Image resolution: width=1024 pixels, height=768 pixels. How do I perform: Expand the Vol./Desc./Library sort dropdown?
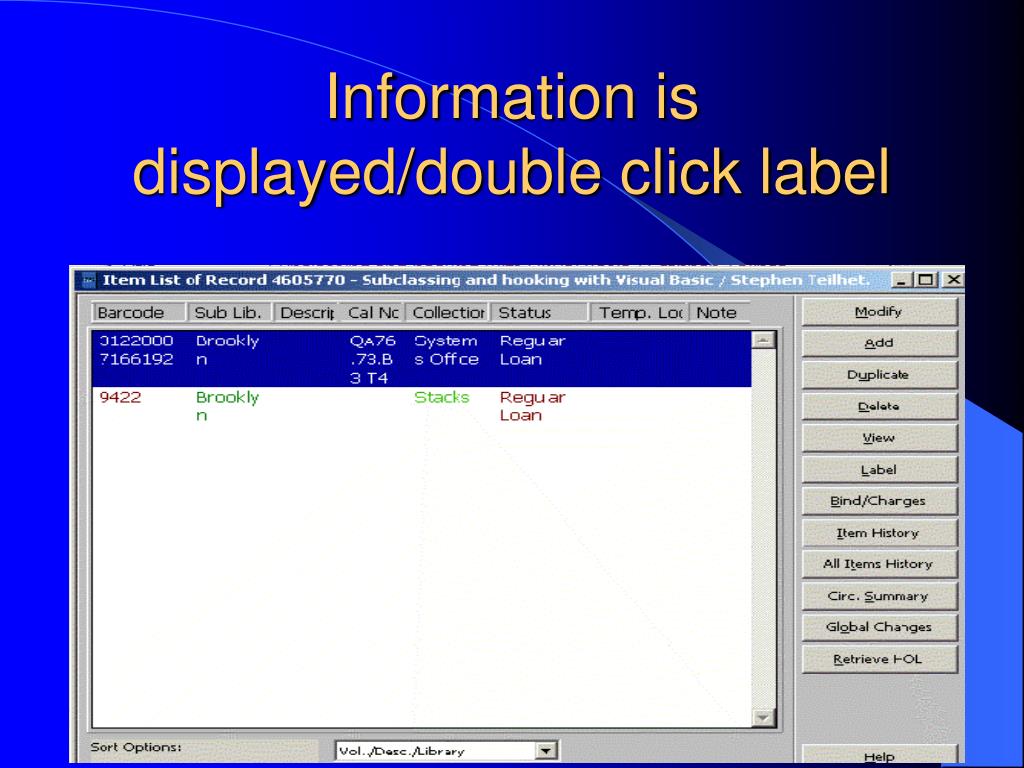pyautogui.click(x=546, y=750)
